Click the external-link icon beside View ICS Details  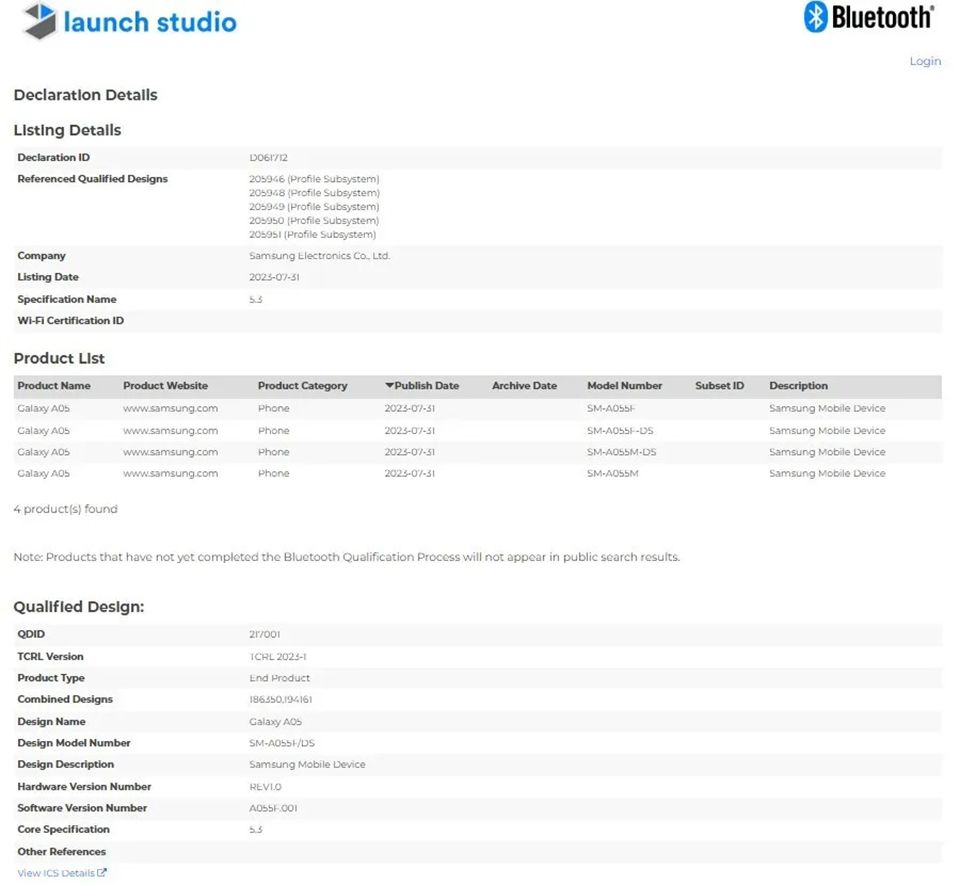pos(102,873)
